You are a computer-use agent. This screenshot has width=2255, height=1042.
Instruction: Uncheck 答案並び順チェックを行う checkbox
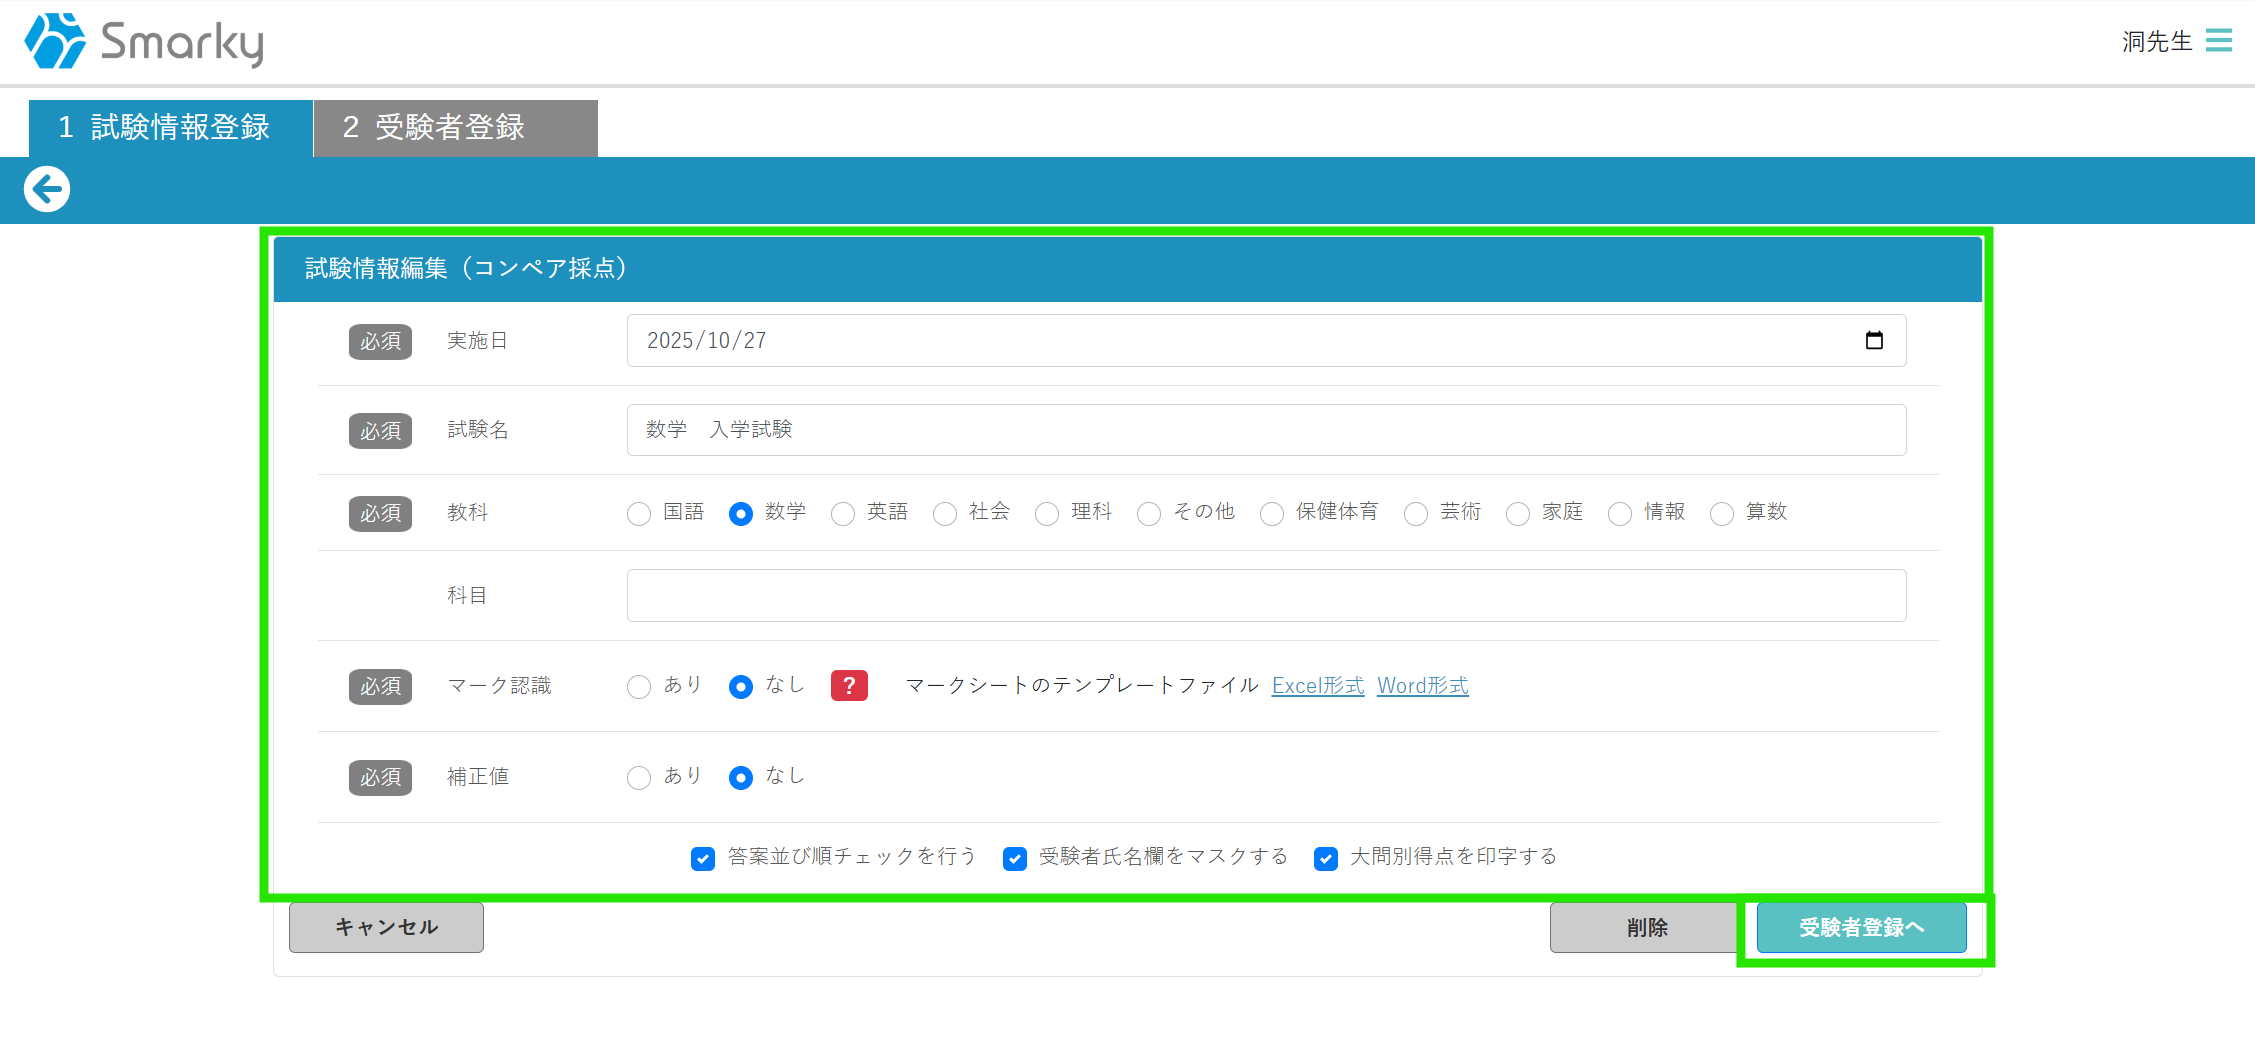(703, 859)
